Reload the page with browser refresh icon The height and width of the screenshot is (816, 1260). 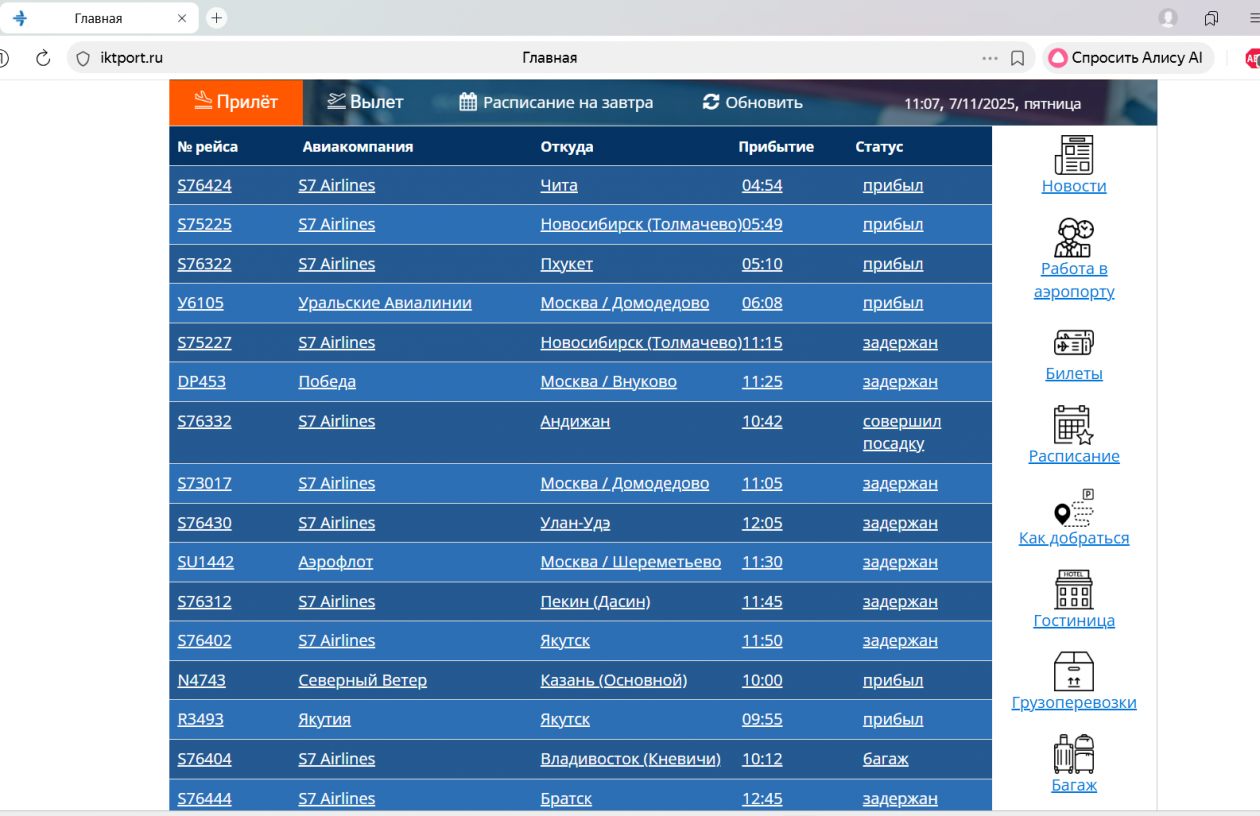[x=43, y=58]
